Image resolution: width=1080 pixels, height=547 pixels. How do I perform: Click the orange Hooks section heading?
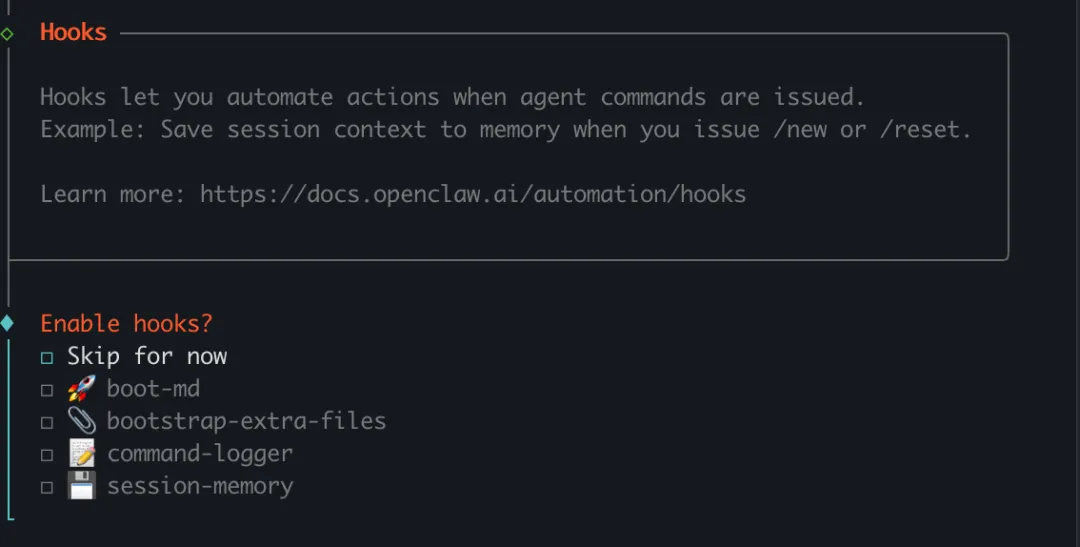coord(73,32)
